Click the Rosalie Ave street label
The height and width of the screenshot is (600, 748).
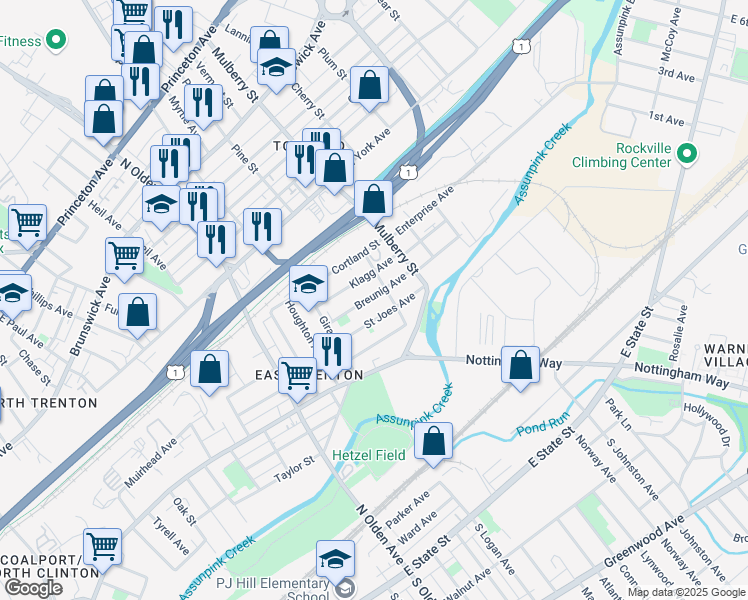679,333
